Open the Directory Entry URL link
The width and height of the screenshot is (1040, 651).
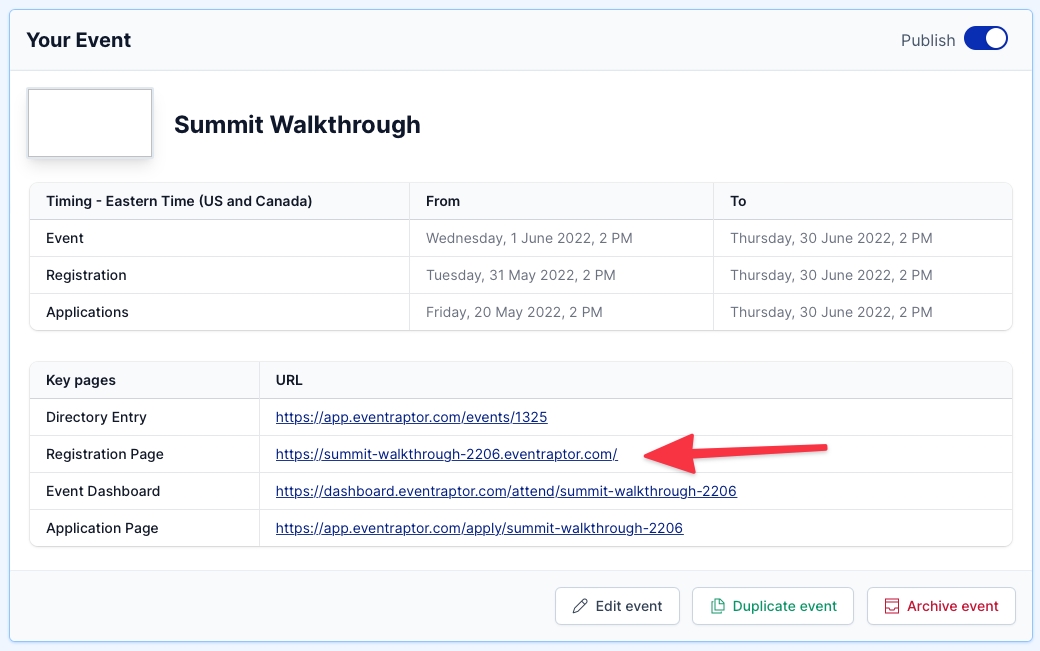pyautogui.click(x=411, y=417)
